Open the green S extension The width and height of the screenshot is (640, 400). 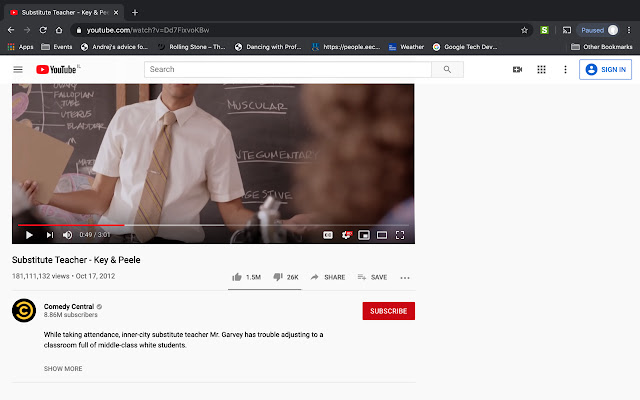544,30
